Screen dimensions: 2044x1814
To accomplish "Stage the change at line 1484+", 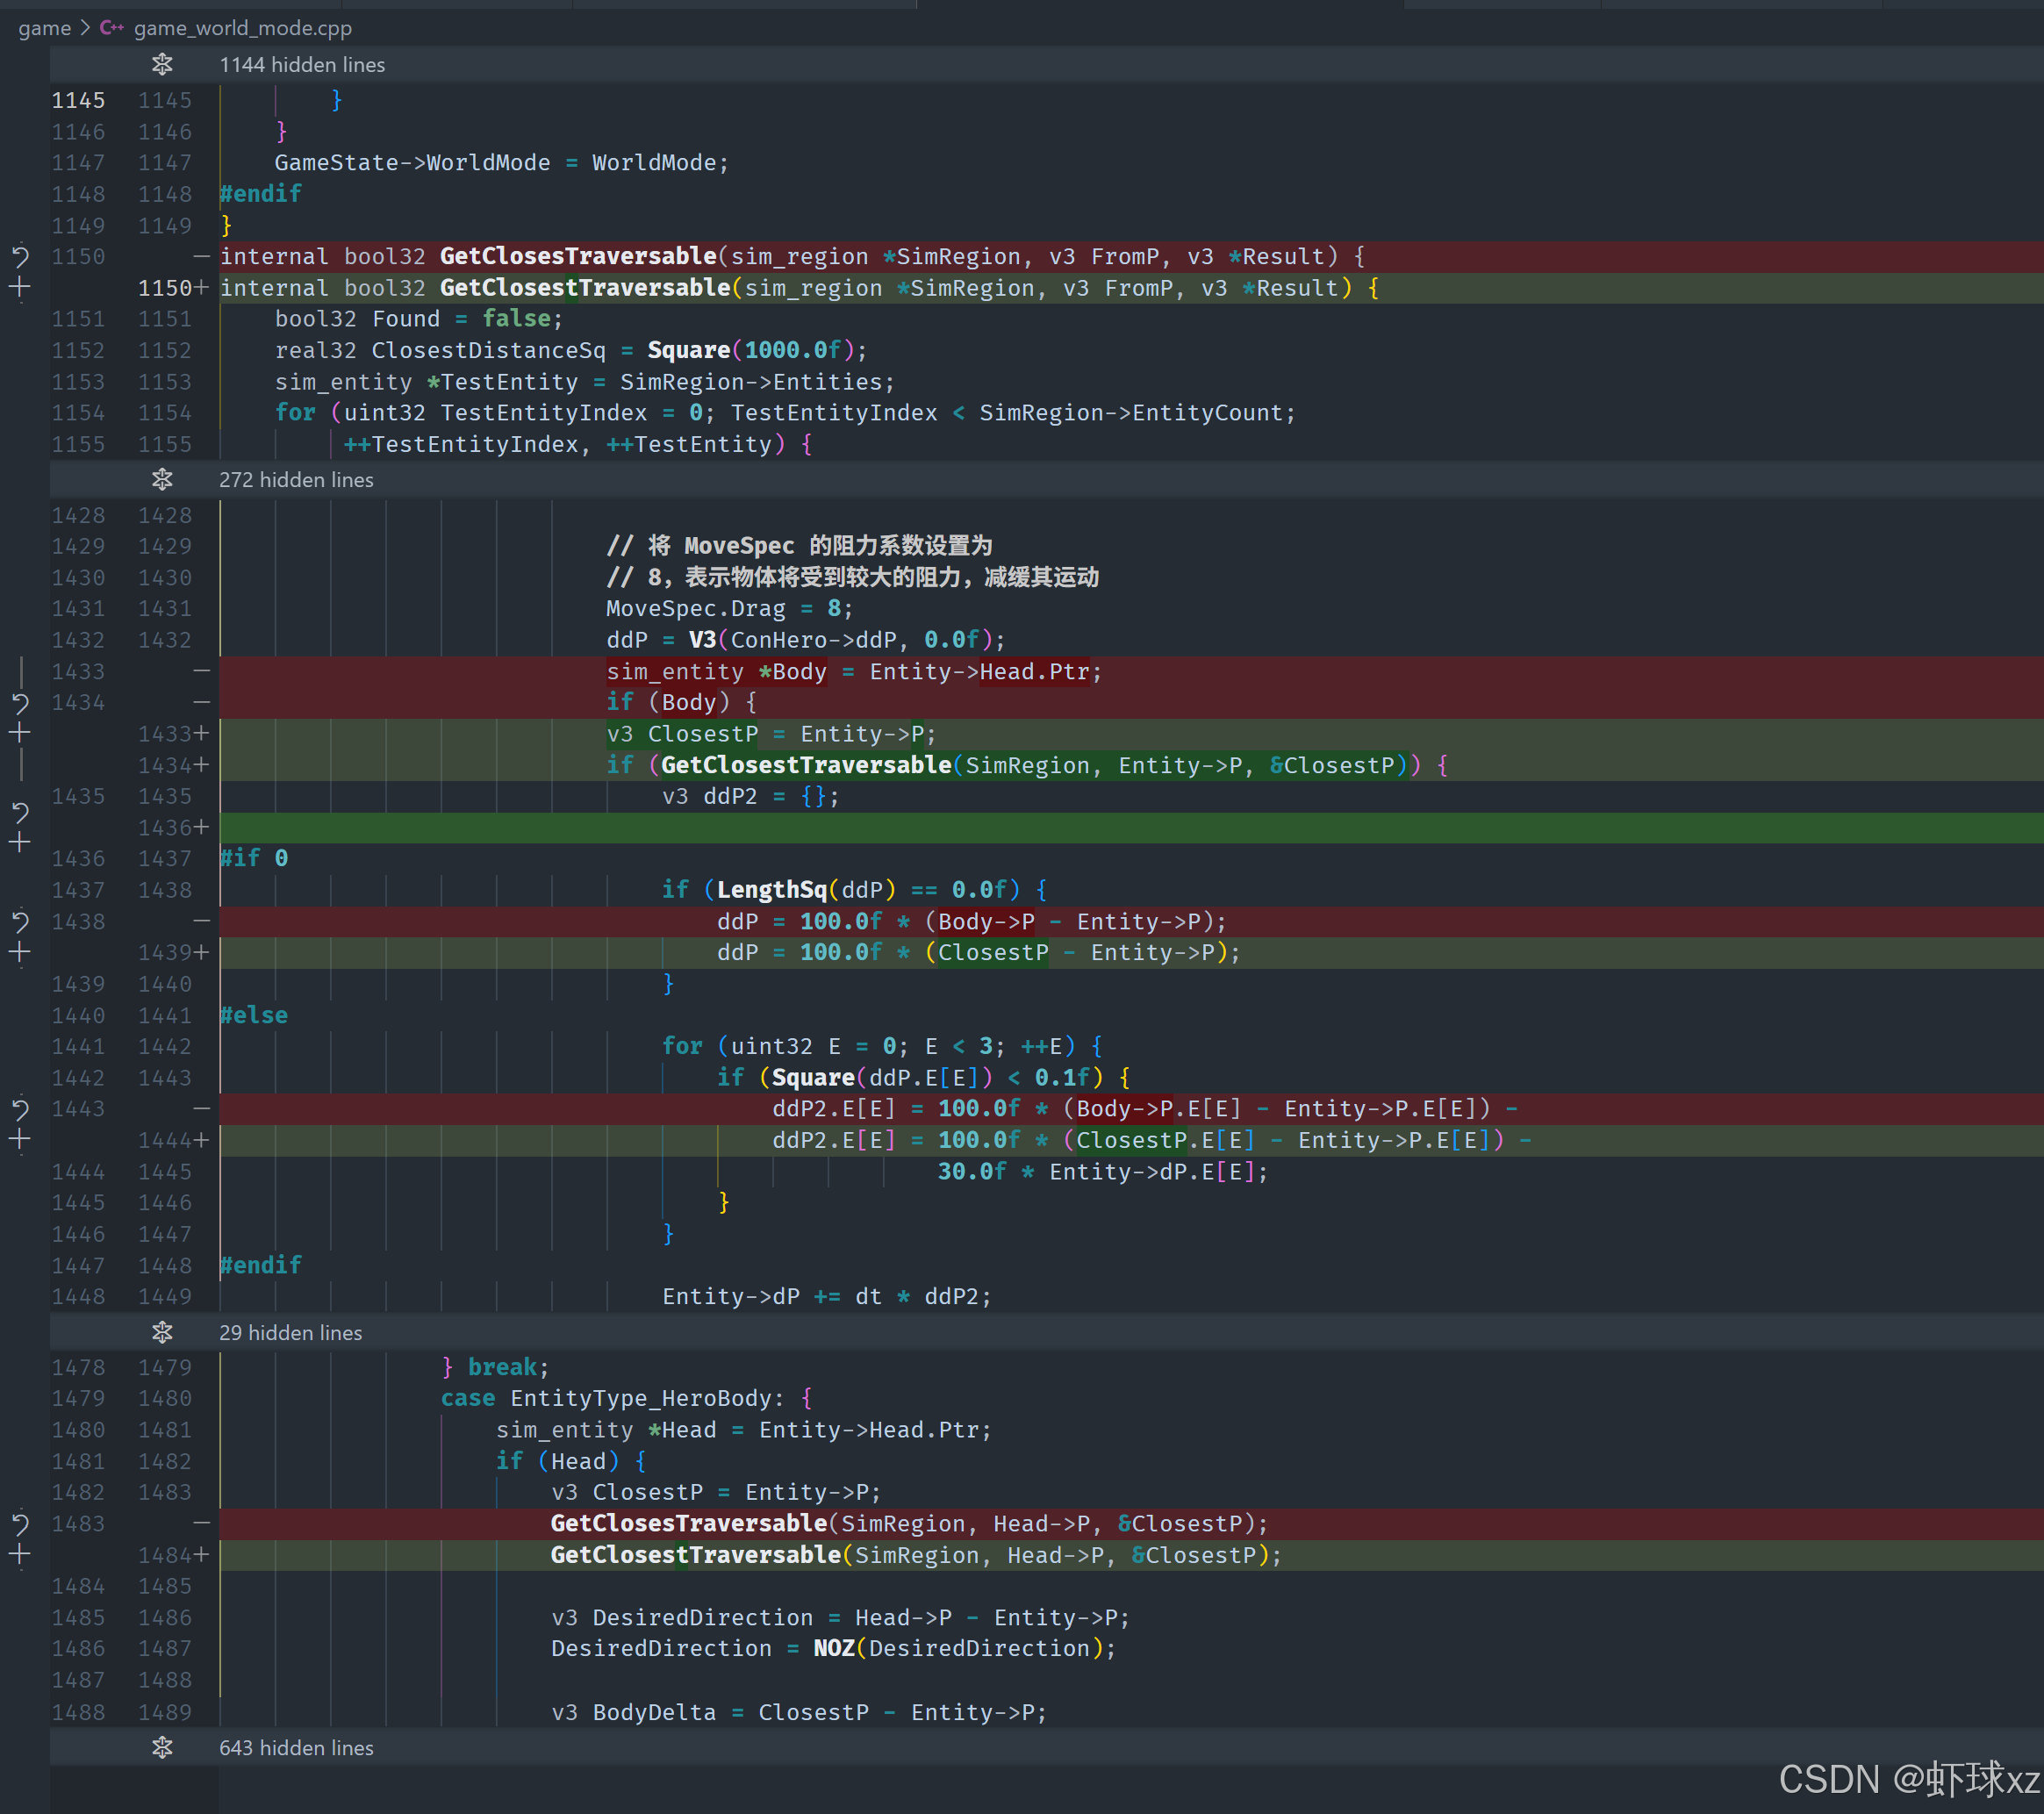I will pos(20,1554).
